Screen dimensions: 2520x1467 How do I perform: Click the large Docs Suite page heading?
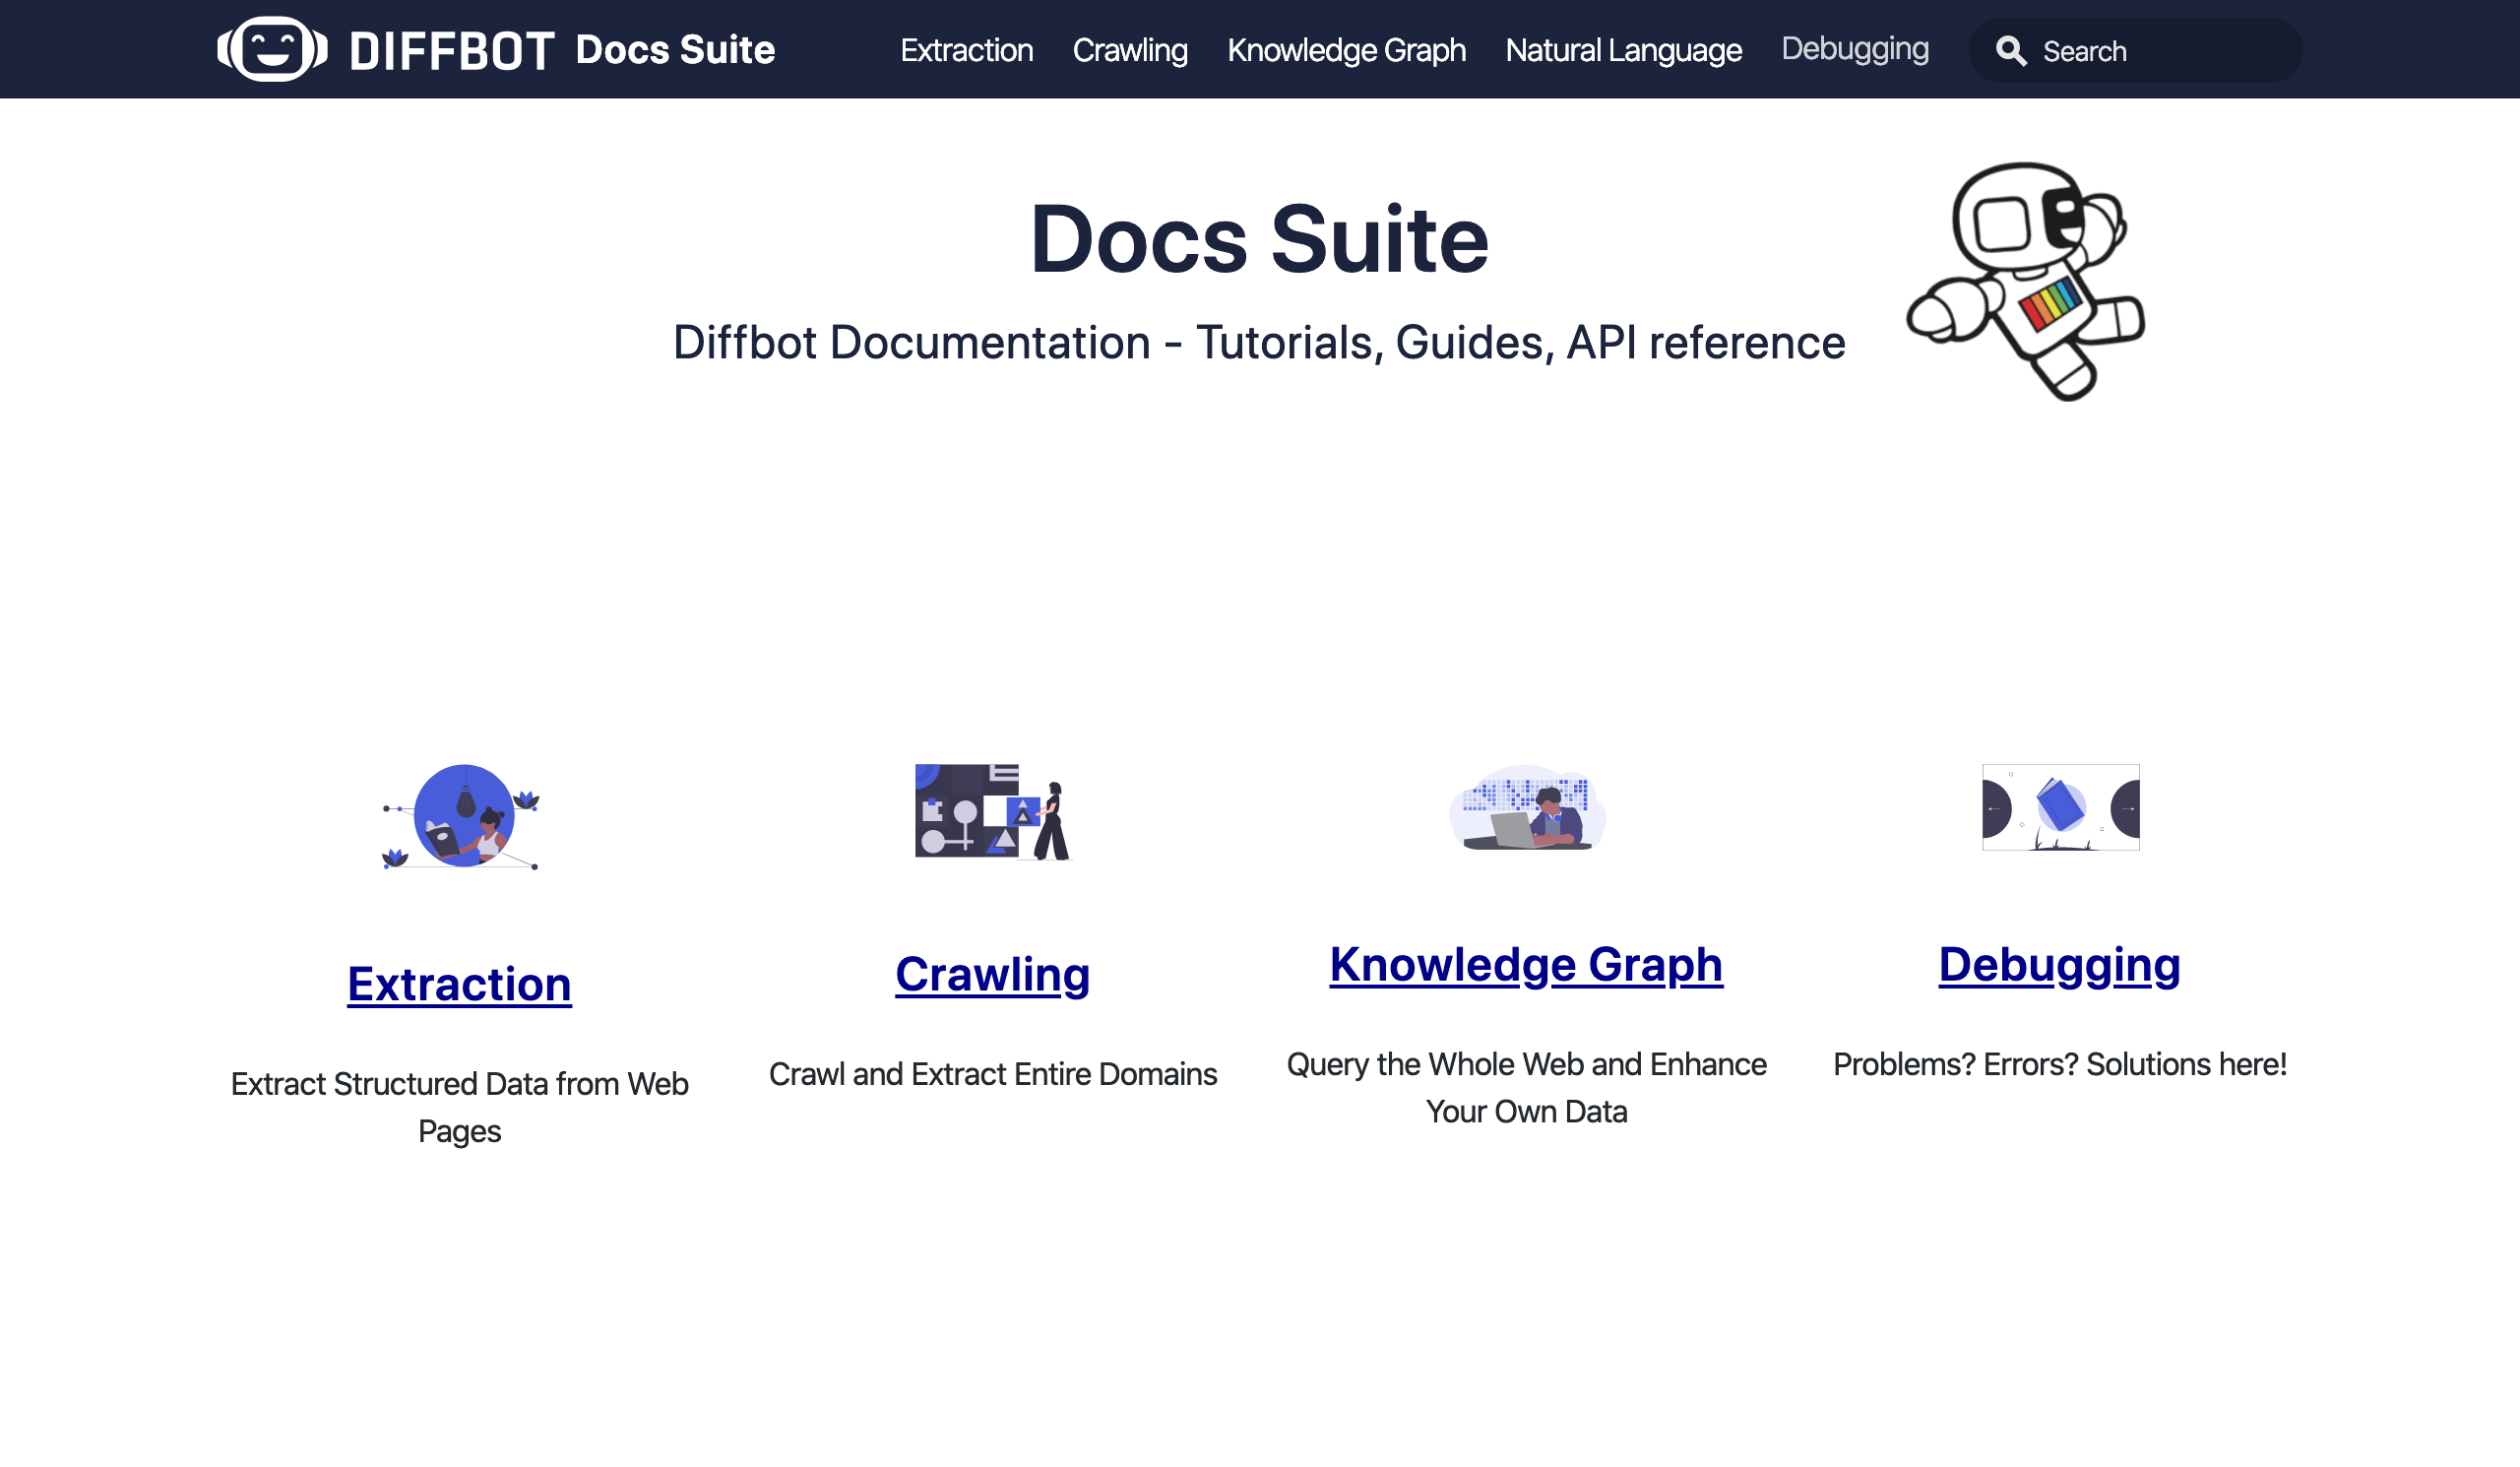pos(1259,238)
